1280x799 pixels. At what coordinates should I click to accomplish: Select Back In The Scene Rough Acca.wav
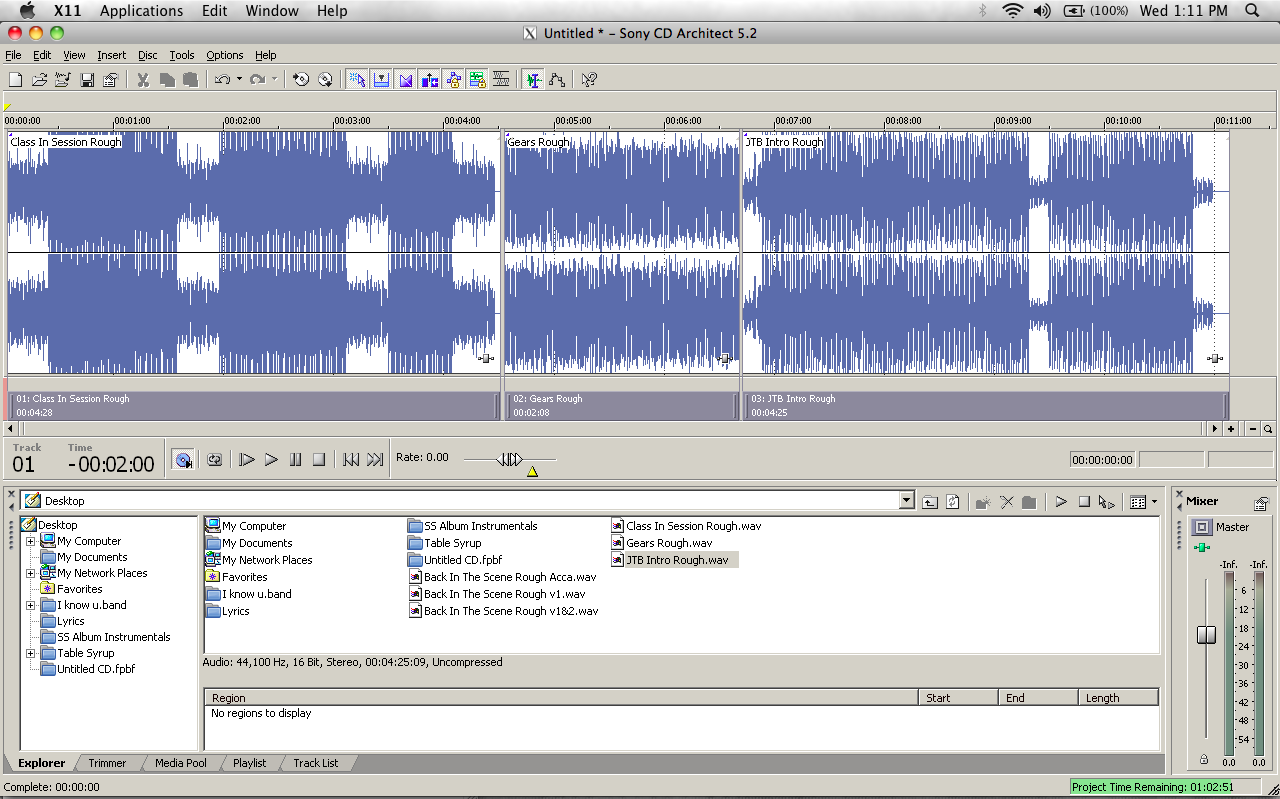pyautogui.click(x=503, y=577)
